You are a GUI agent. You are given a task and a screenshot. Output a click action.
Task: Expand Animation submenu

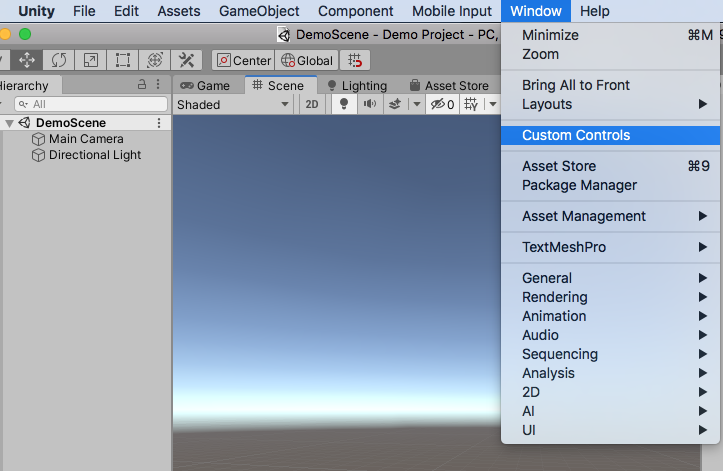pyautogui.click(x=610, y=316)
